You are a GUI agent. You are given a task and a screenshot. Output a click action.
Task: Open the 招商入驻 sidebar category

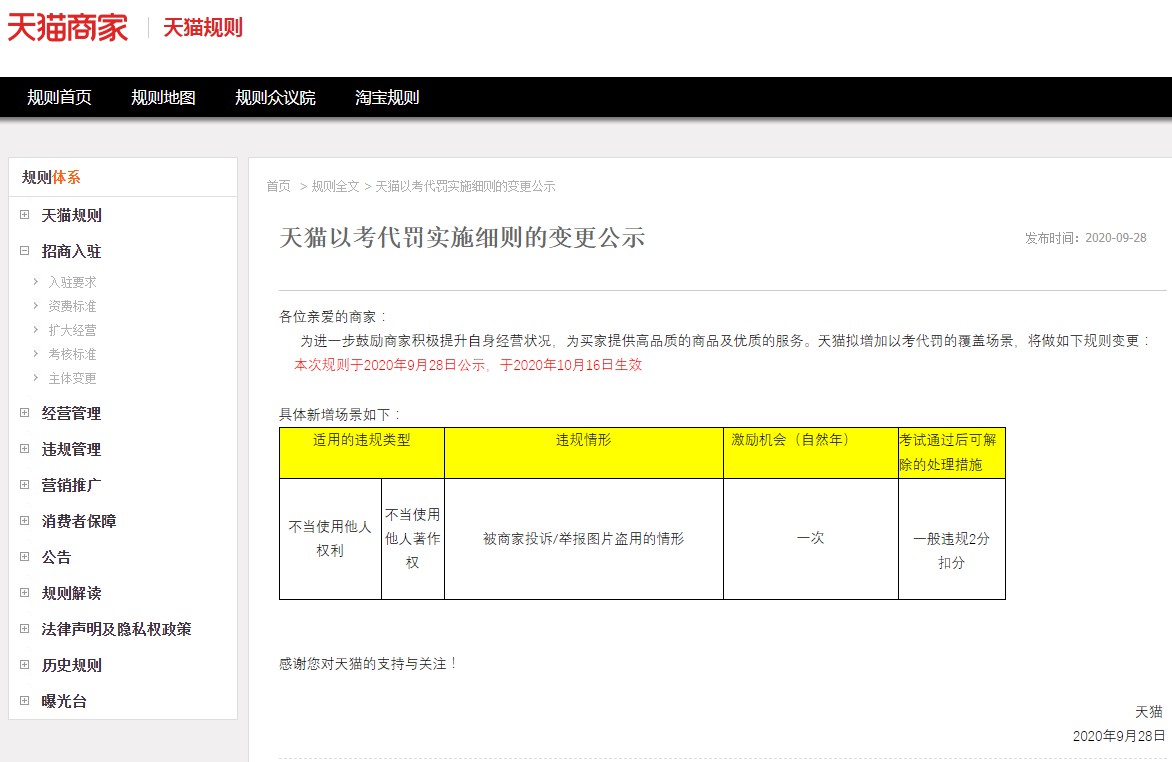[x=72, y=251]
